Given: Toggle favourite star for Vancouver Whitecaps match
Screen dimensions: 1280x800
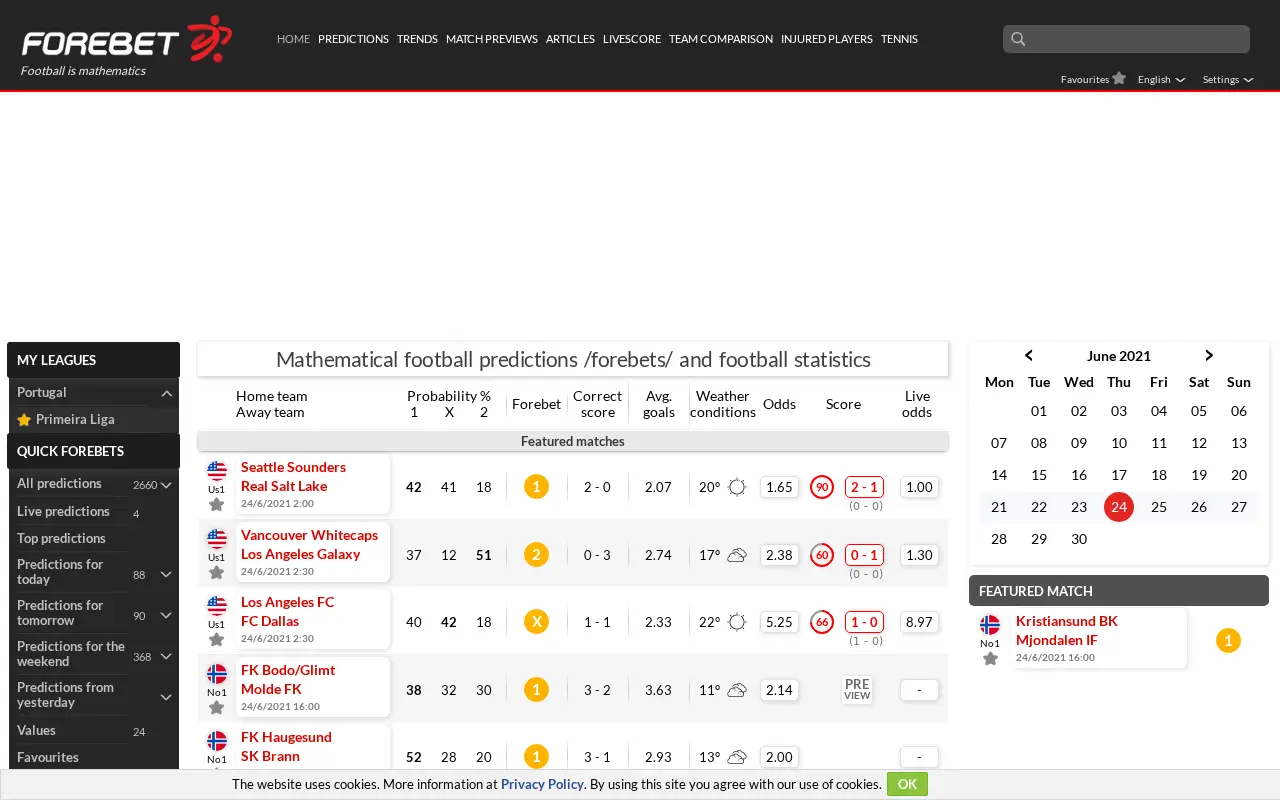Looking at the screenshot, I should point(216,573).
